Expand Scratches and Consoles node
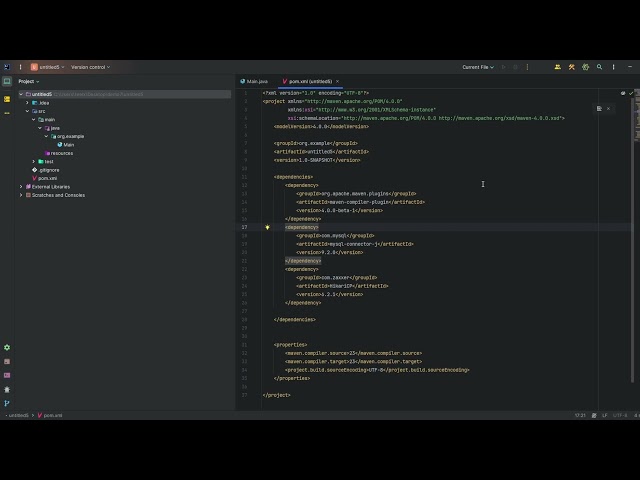The width and height of the screenshot is (640, 480). pos(21,195)
